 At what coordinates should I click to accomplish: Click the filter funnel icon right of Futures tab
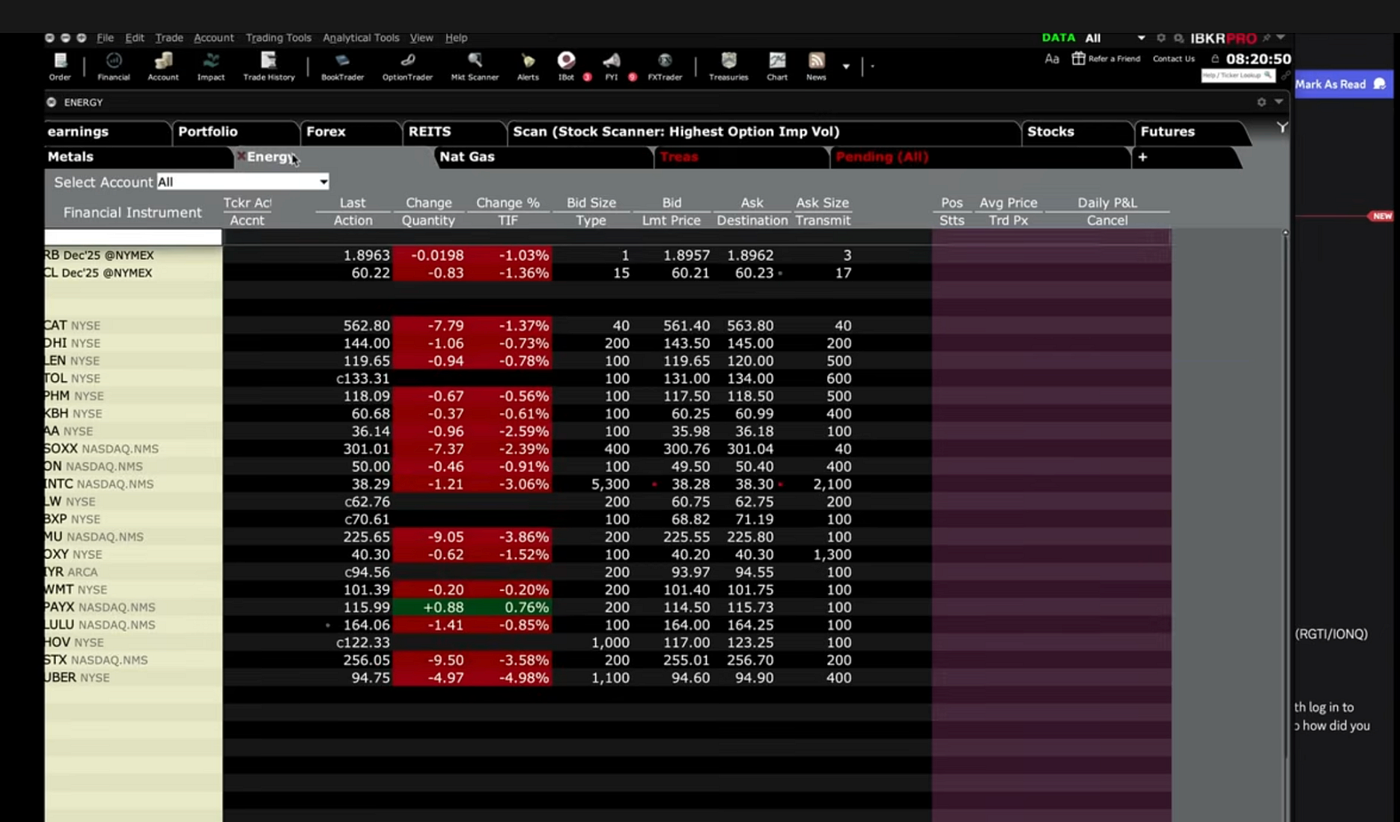click(x=1281, y=128)
